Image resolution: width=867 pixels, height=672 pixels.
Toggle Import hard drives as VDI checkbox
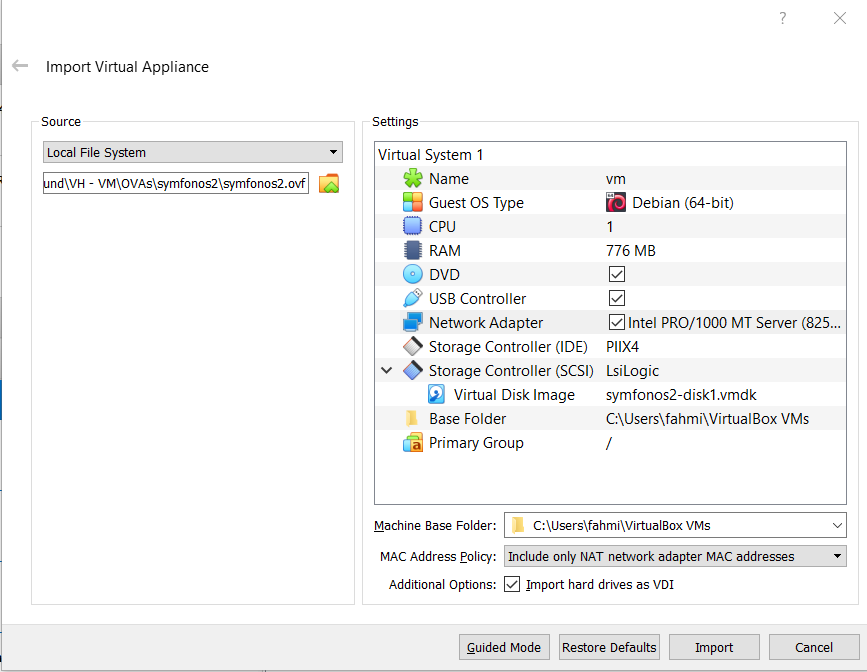tap(512, 584)
